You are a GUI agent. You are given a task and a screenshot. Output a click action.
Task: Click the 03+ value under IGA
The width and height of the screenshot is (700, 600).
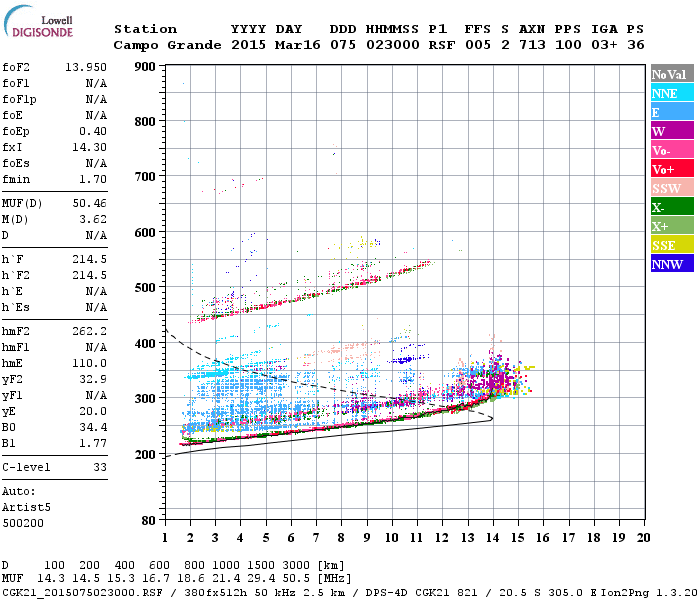coord(604,45)
